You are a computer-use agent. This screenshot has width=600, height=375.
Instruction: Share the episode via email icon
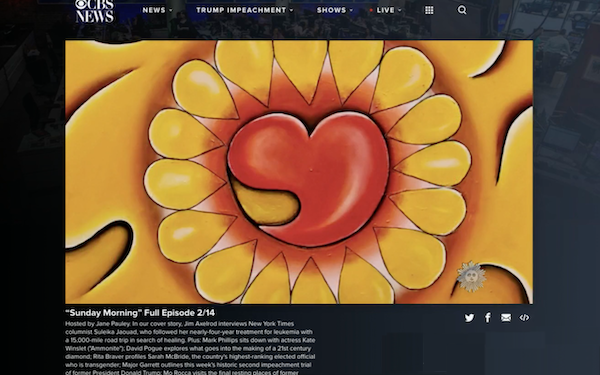point(506,318)
